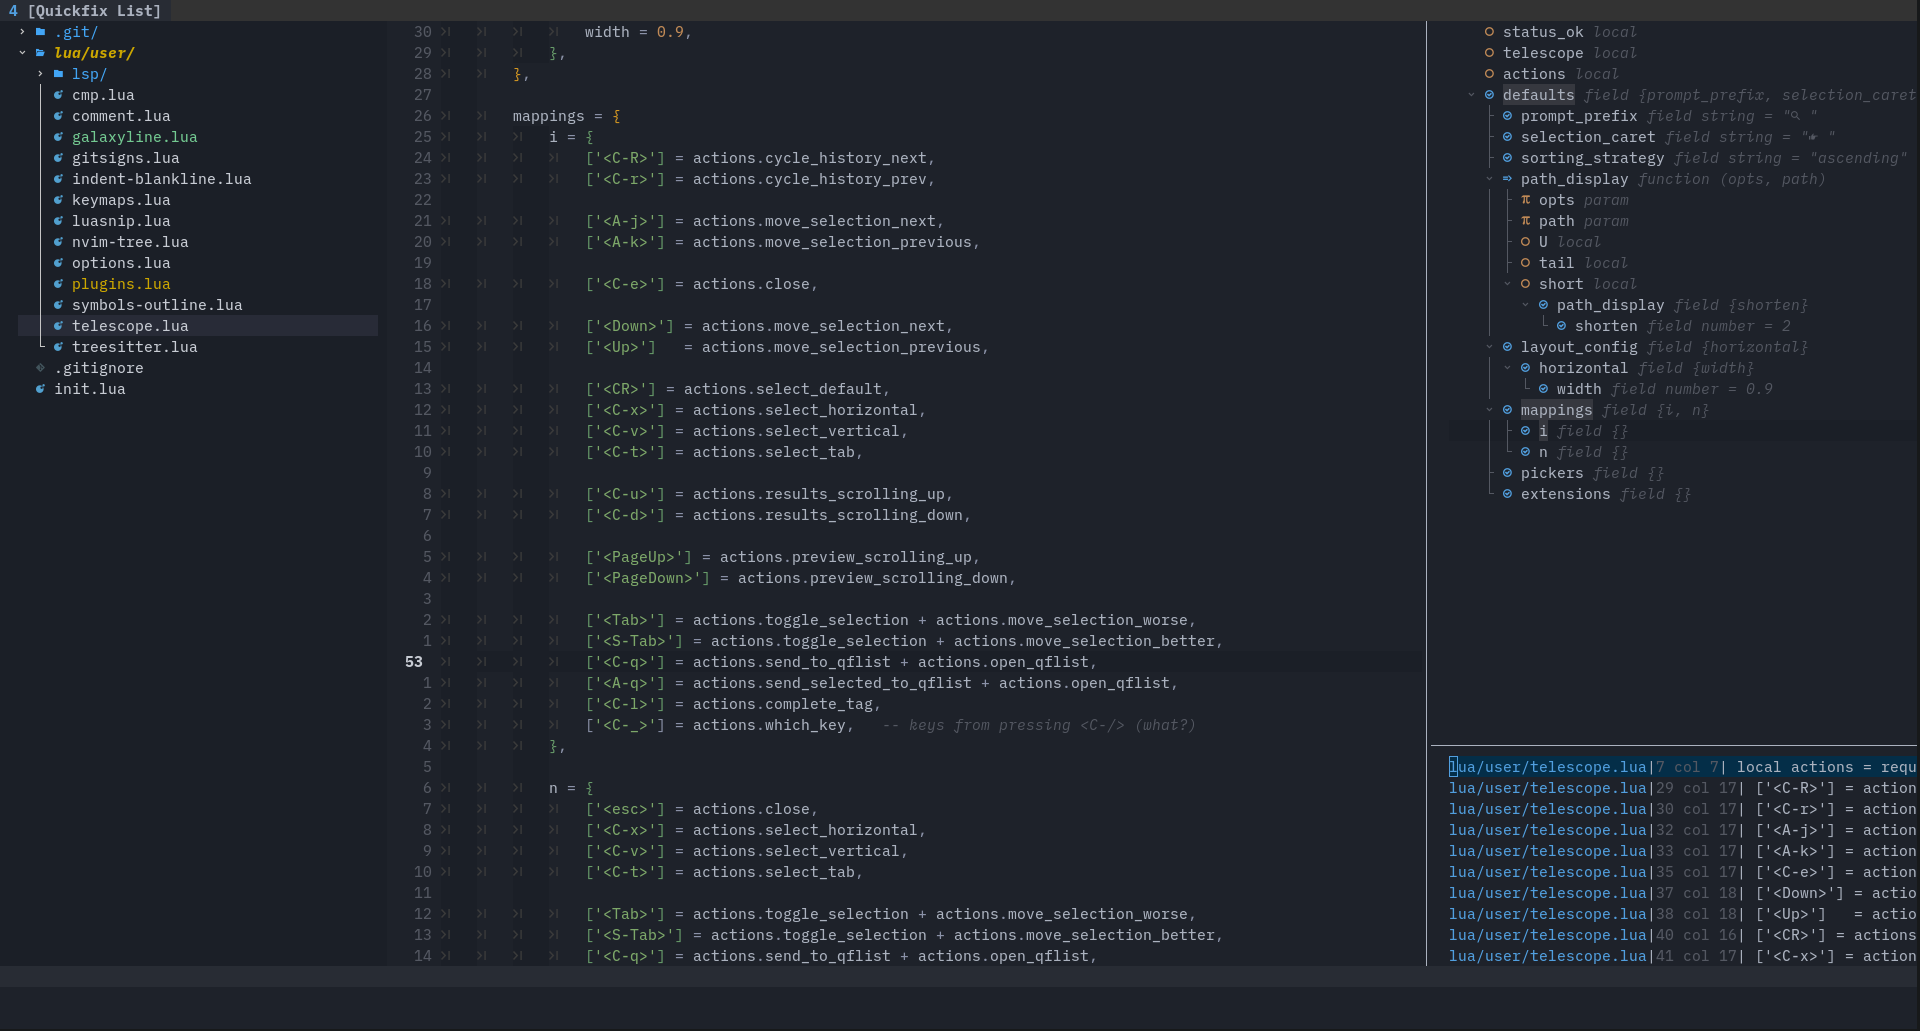Screen dimensions: 1920x1031
Task: Click 'mappings = {' line in editor
Action: pyautogui.click(x=567, y=116)
